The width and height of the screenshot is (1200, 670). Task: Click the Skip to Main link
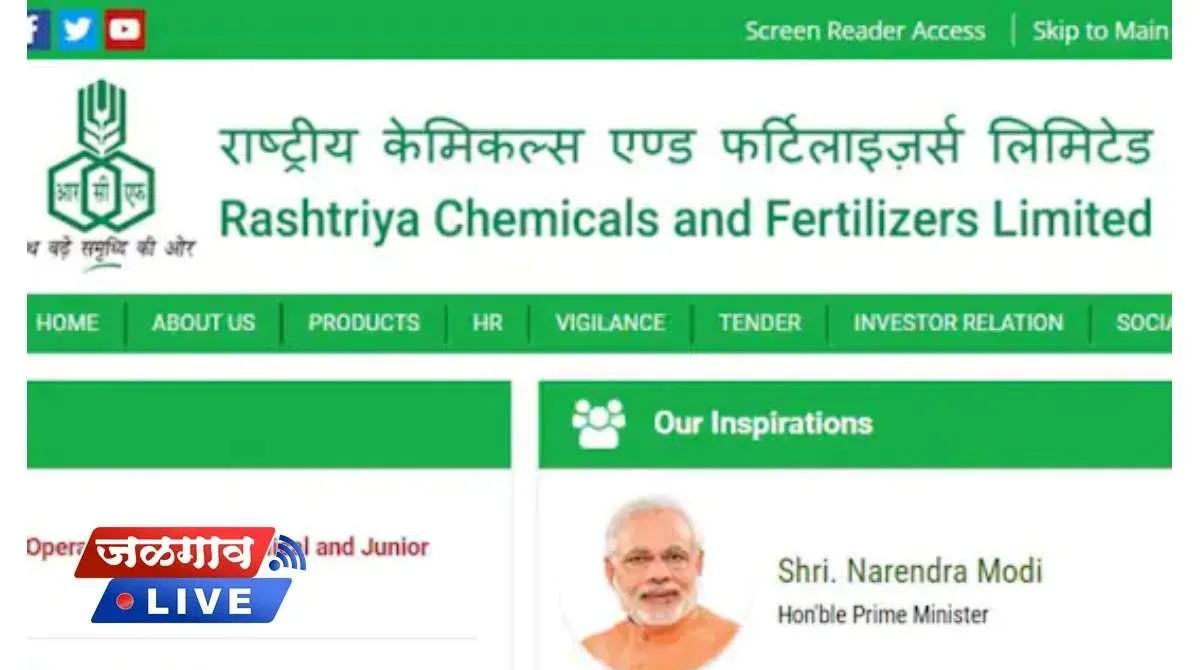[x=1101, y=31]
